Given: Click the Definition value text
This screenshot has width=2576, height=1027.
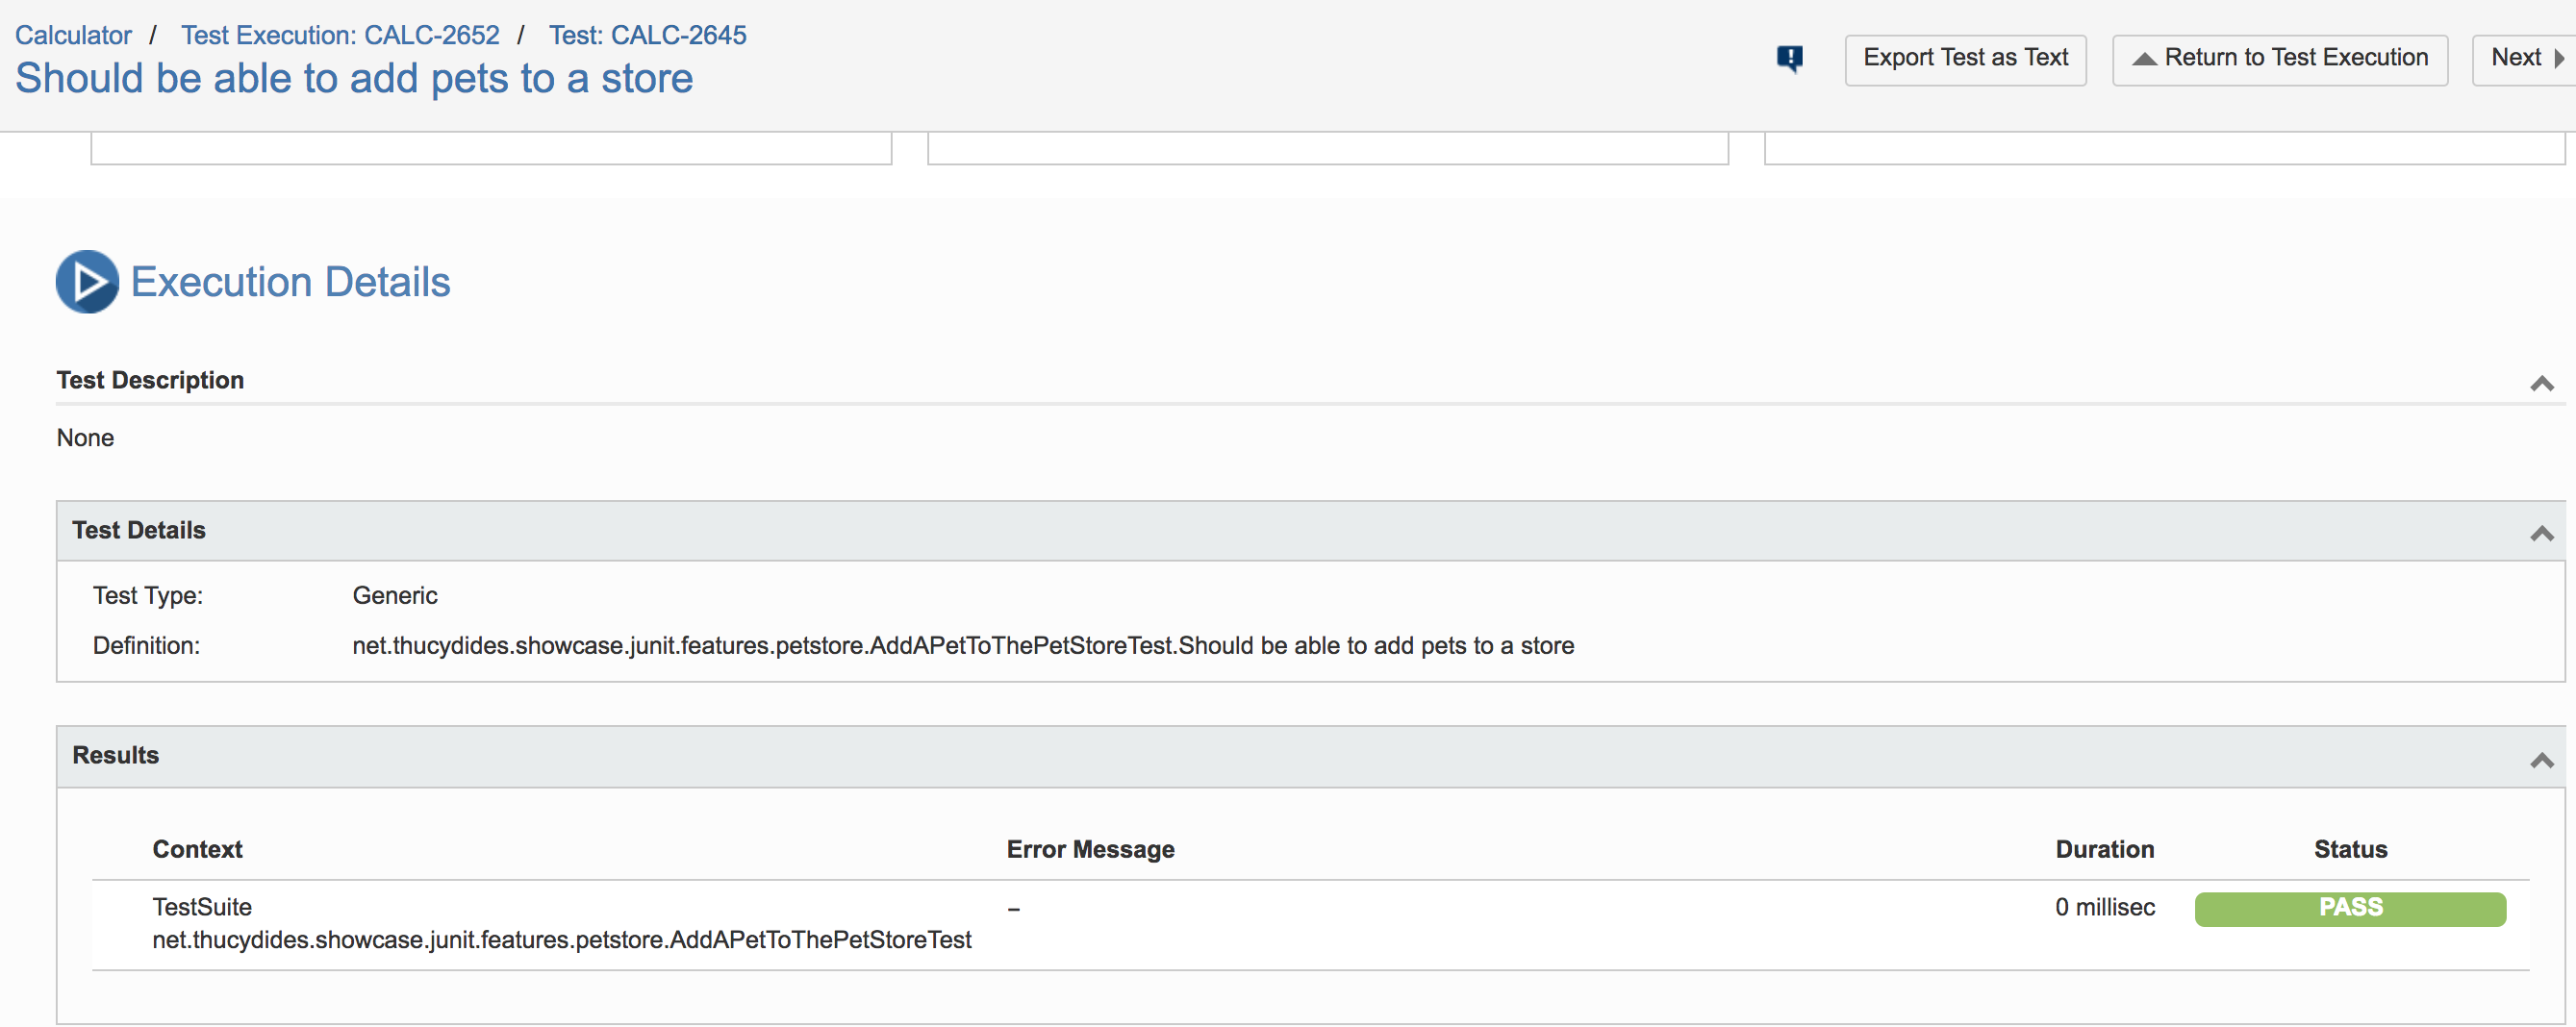Looking at the screenshot, I should pos(963,646).
